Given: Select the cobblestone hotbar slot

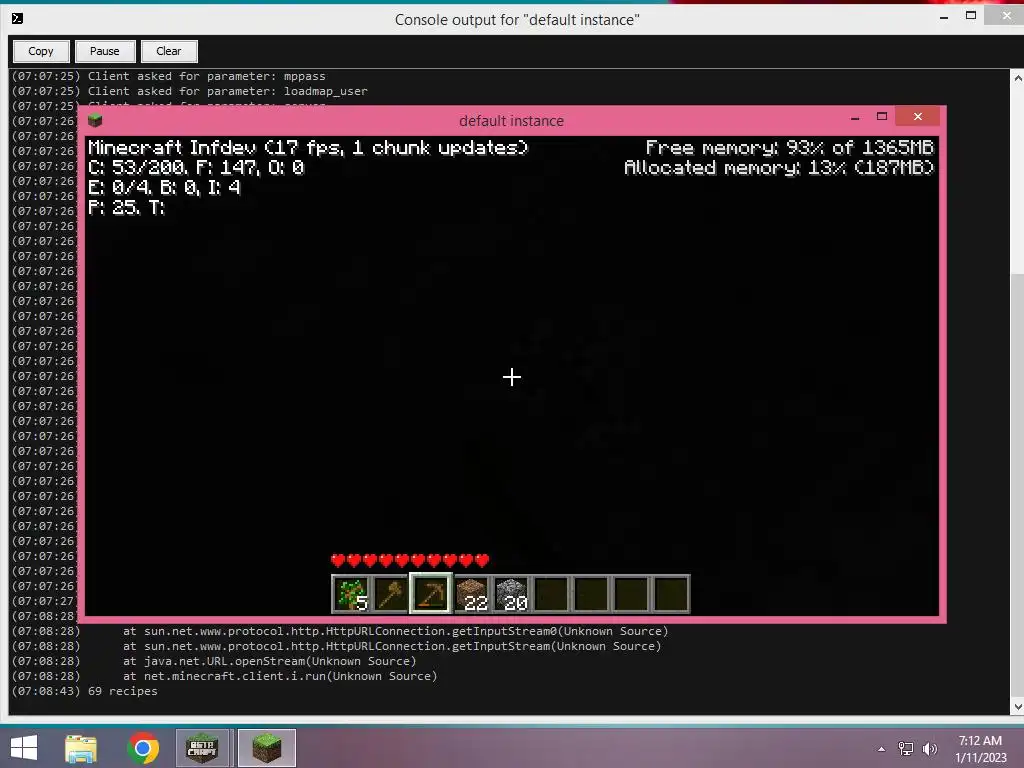Looking at the screenshot, I should tap(511, 594).
